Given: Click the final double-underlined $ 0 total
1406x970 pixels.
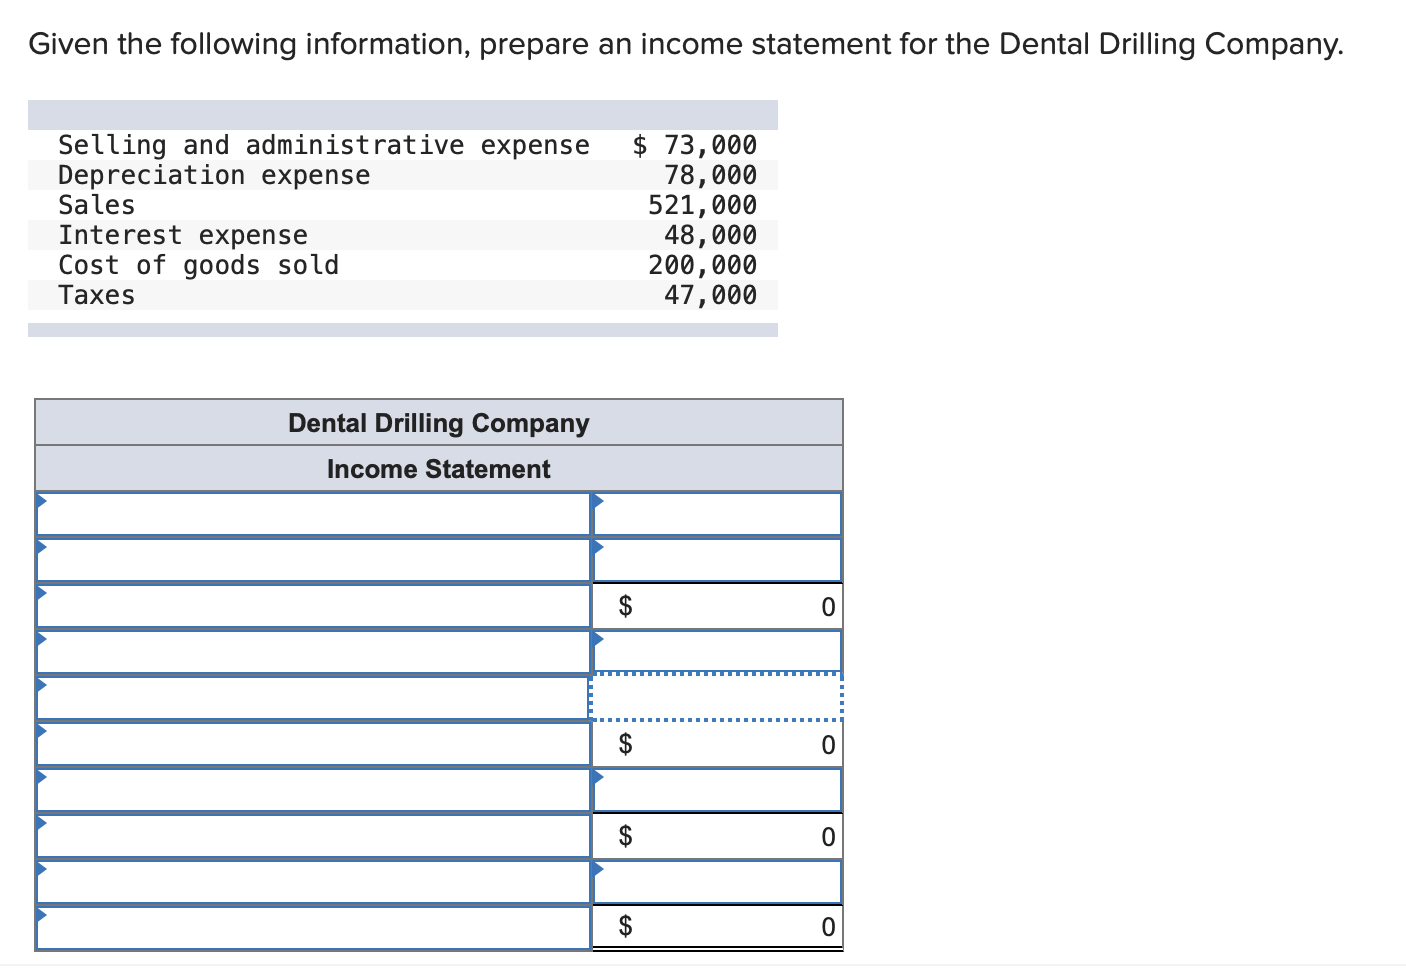Looking at the screenshot, I should click(717, 928).
